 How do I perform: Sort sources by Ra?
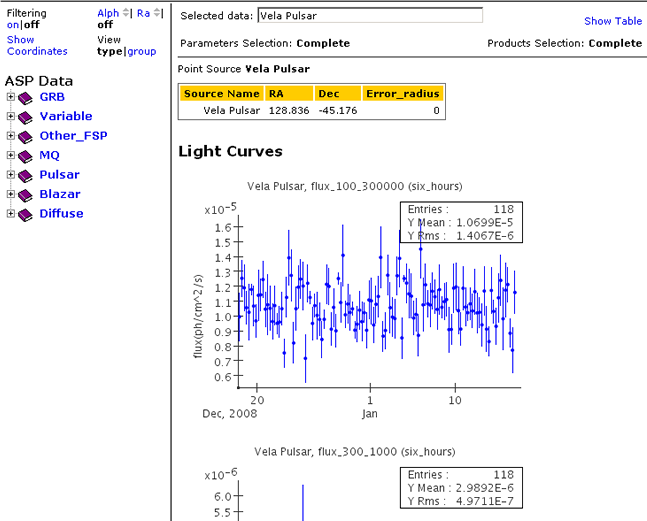tap(143, 13)
